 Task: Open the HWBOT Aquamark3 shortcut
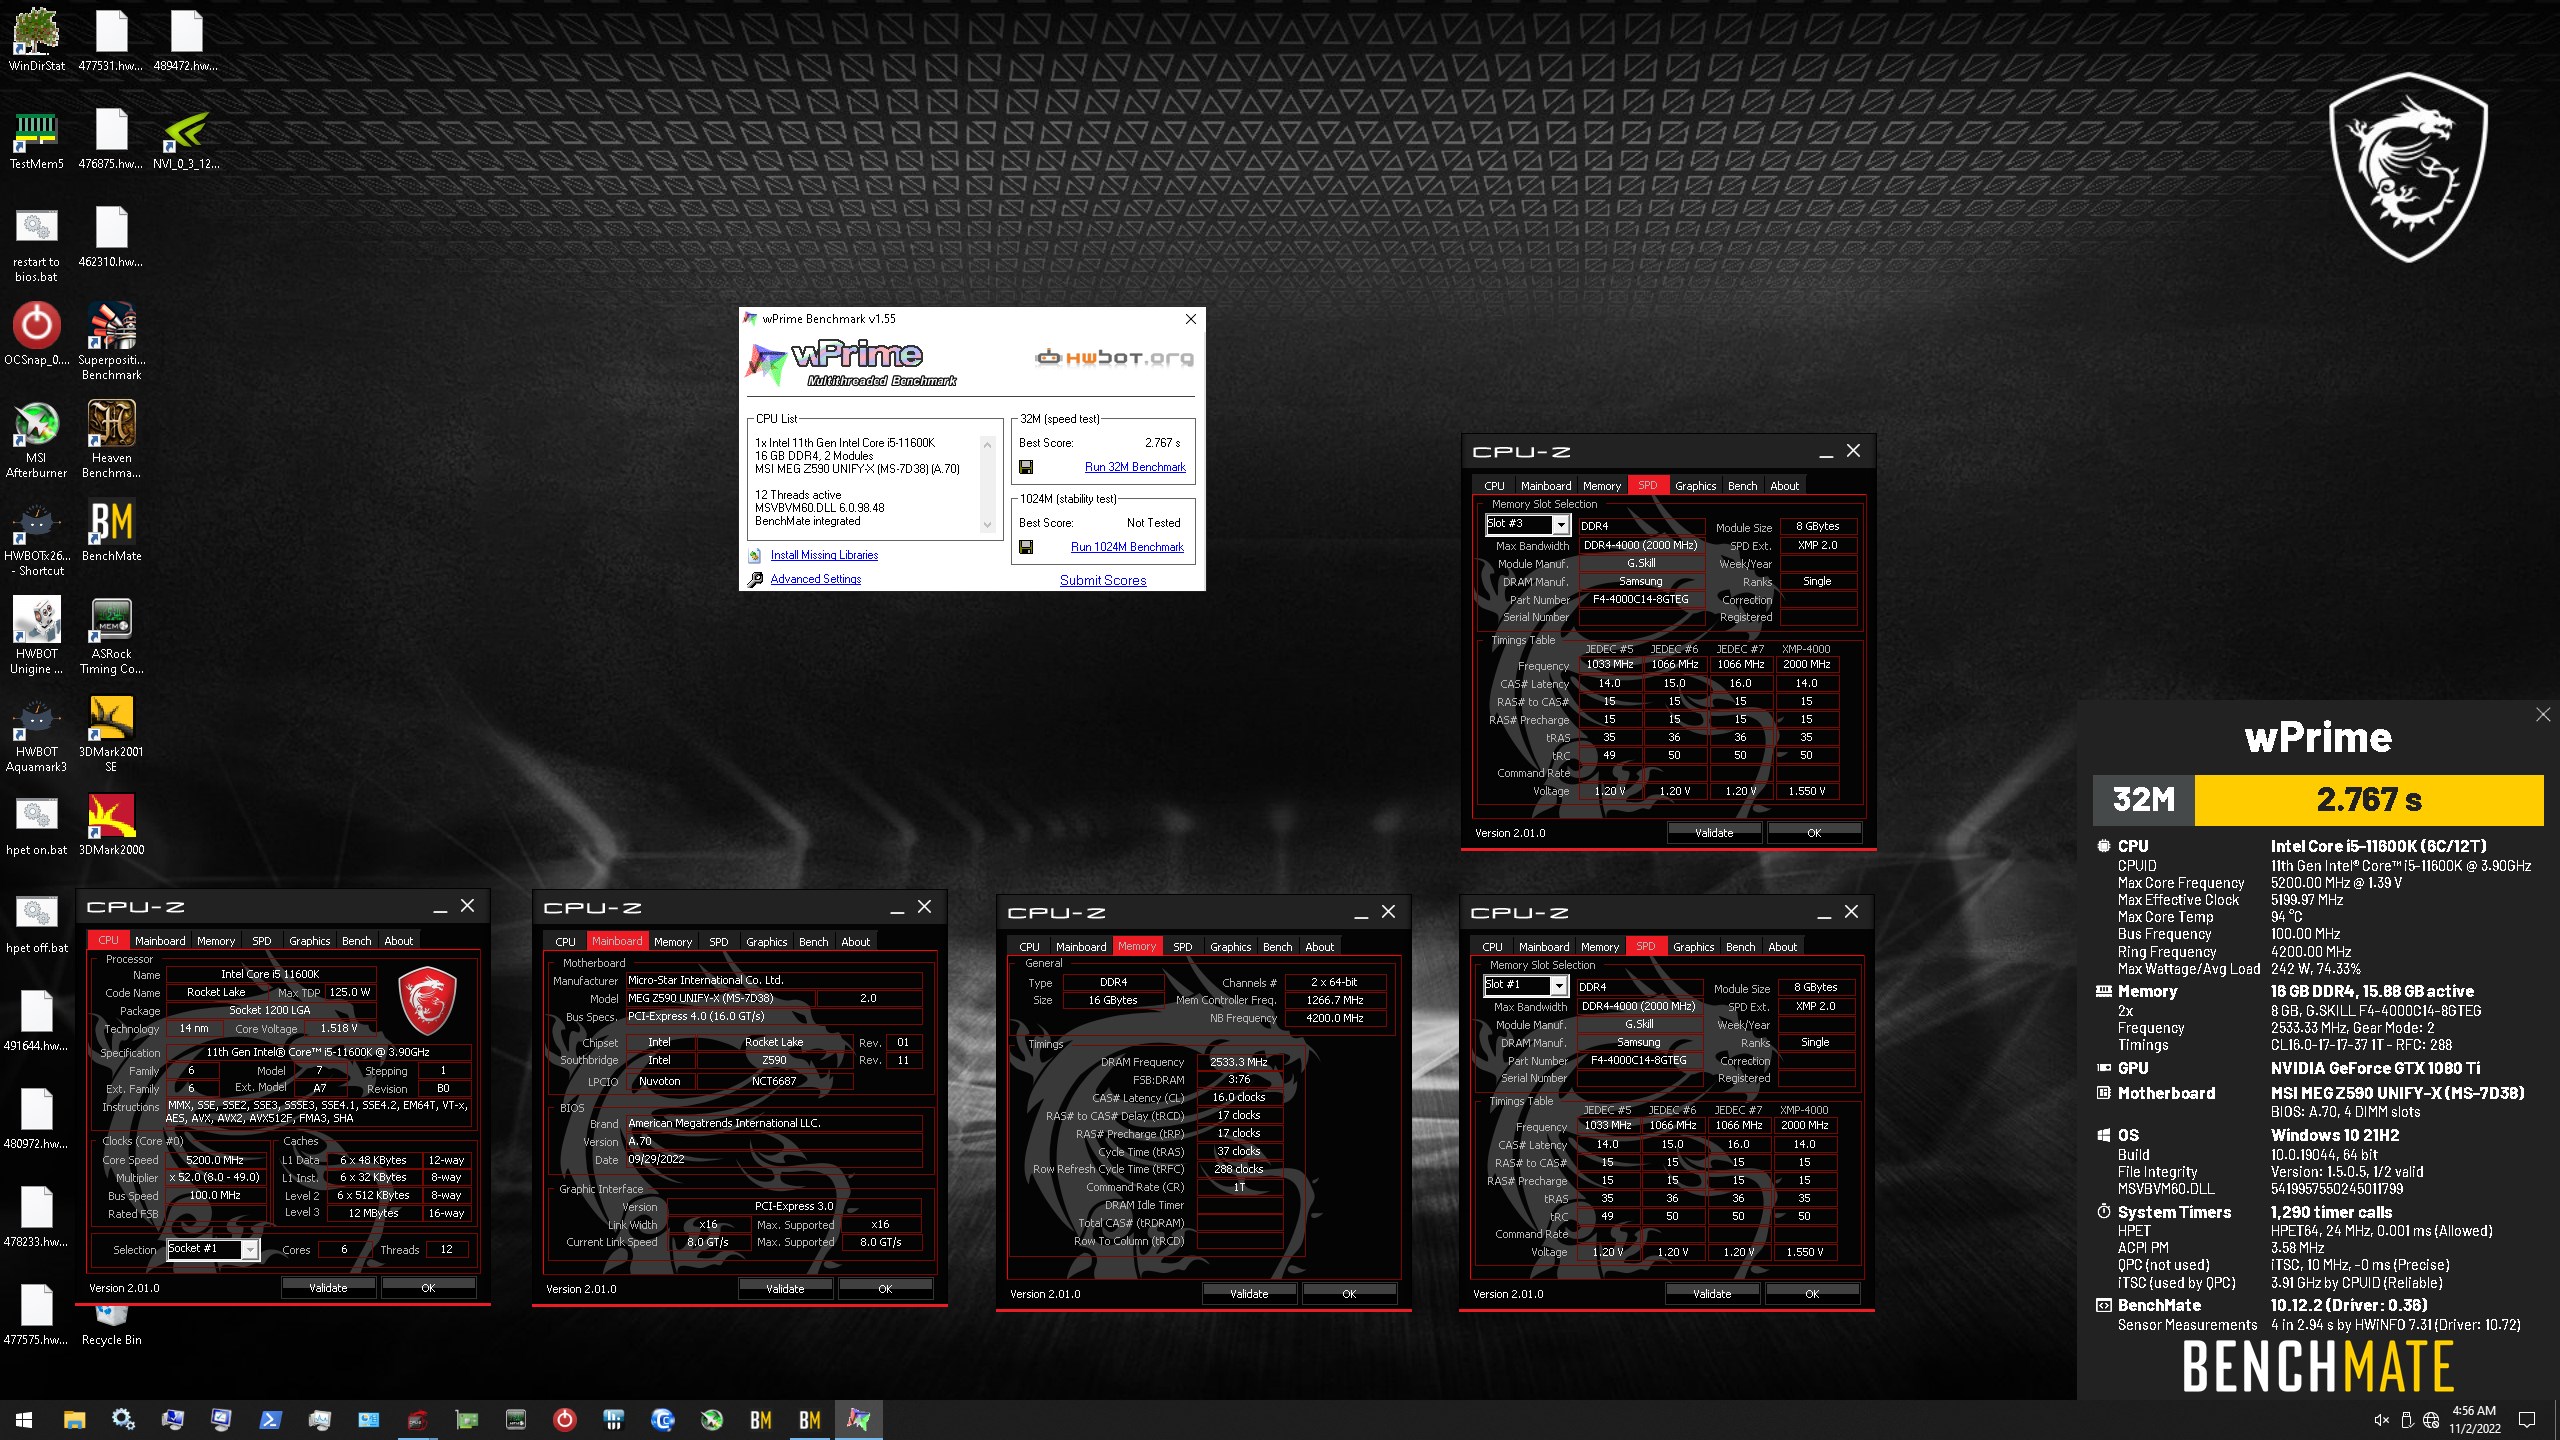(x=37, y=733)
